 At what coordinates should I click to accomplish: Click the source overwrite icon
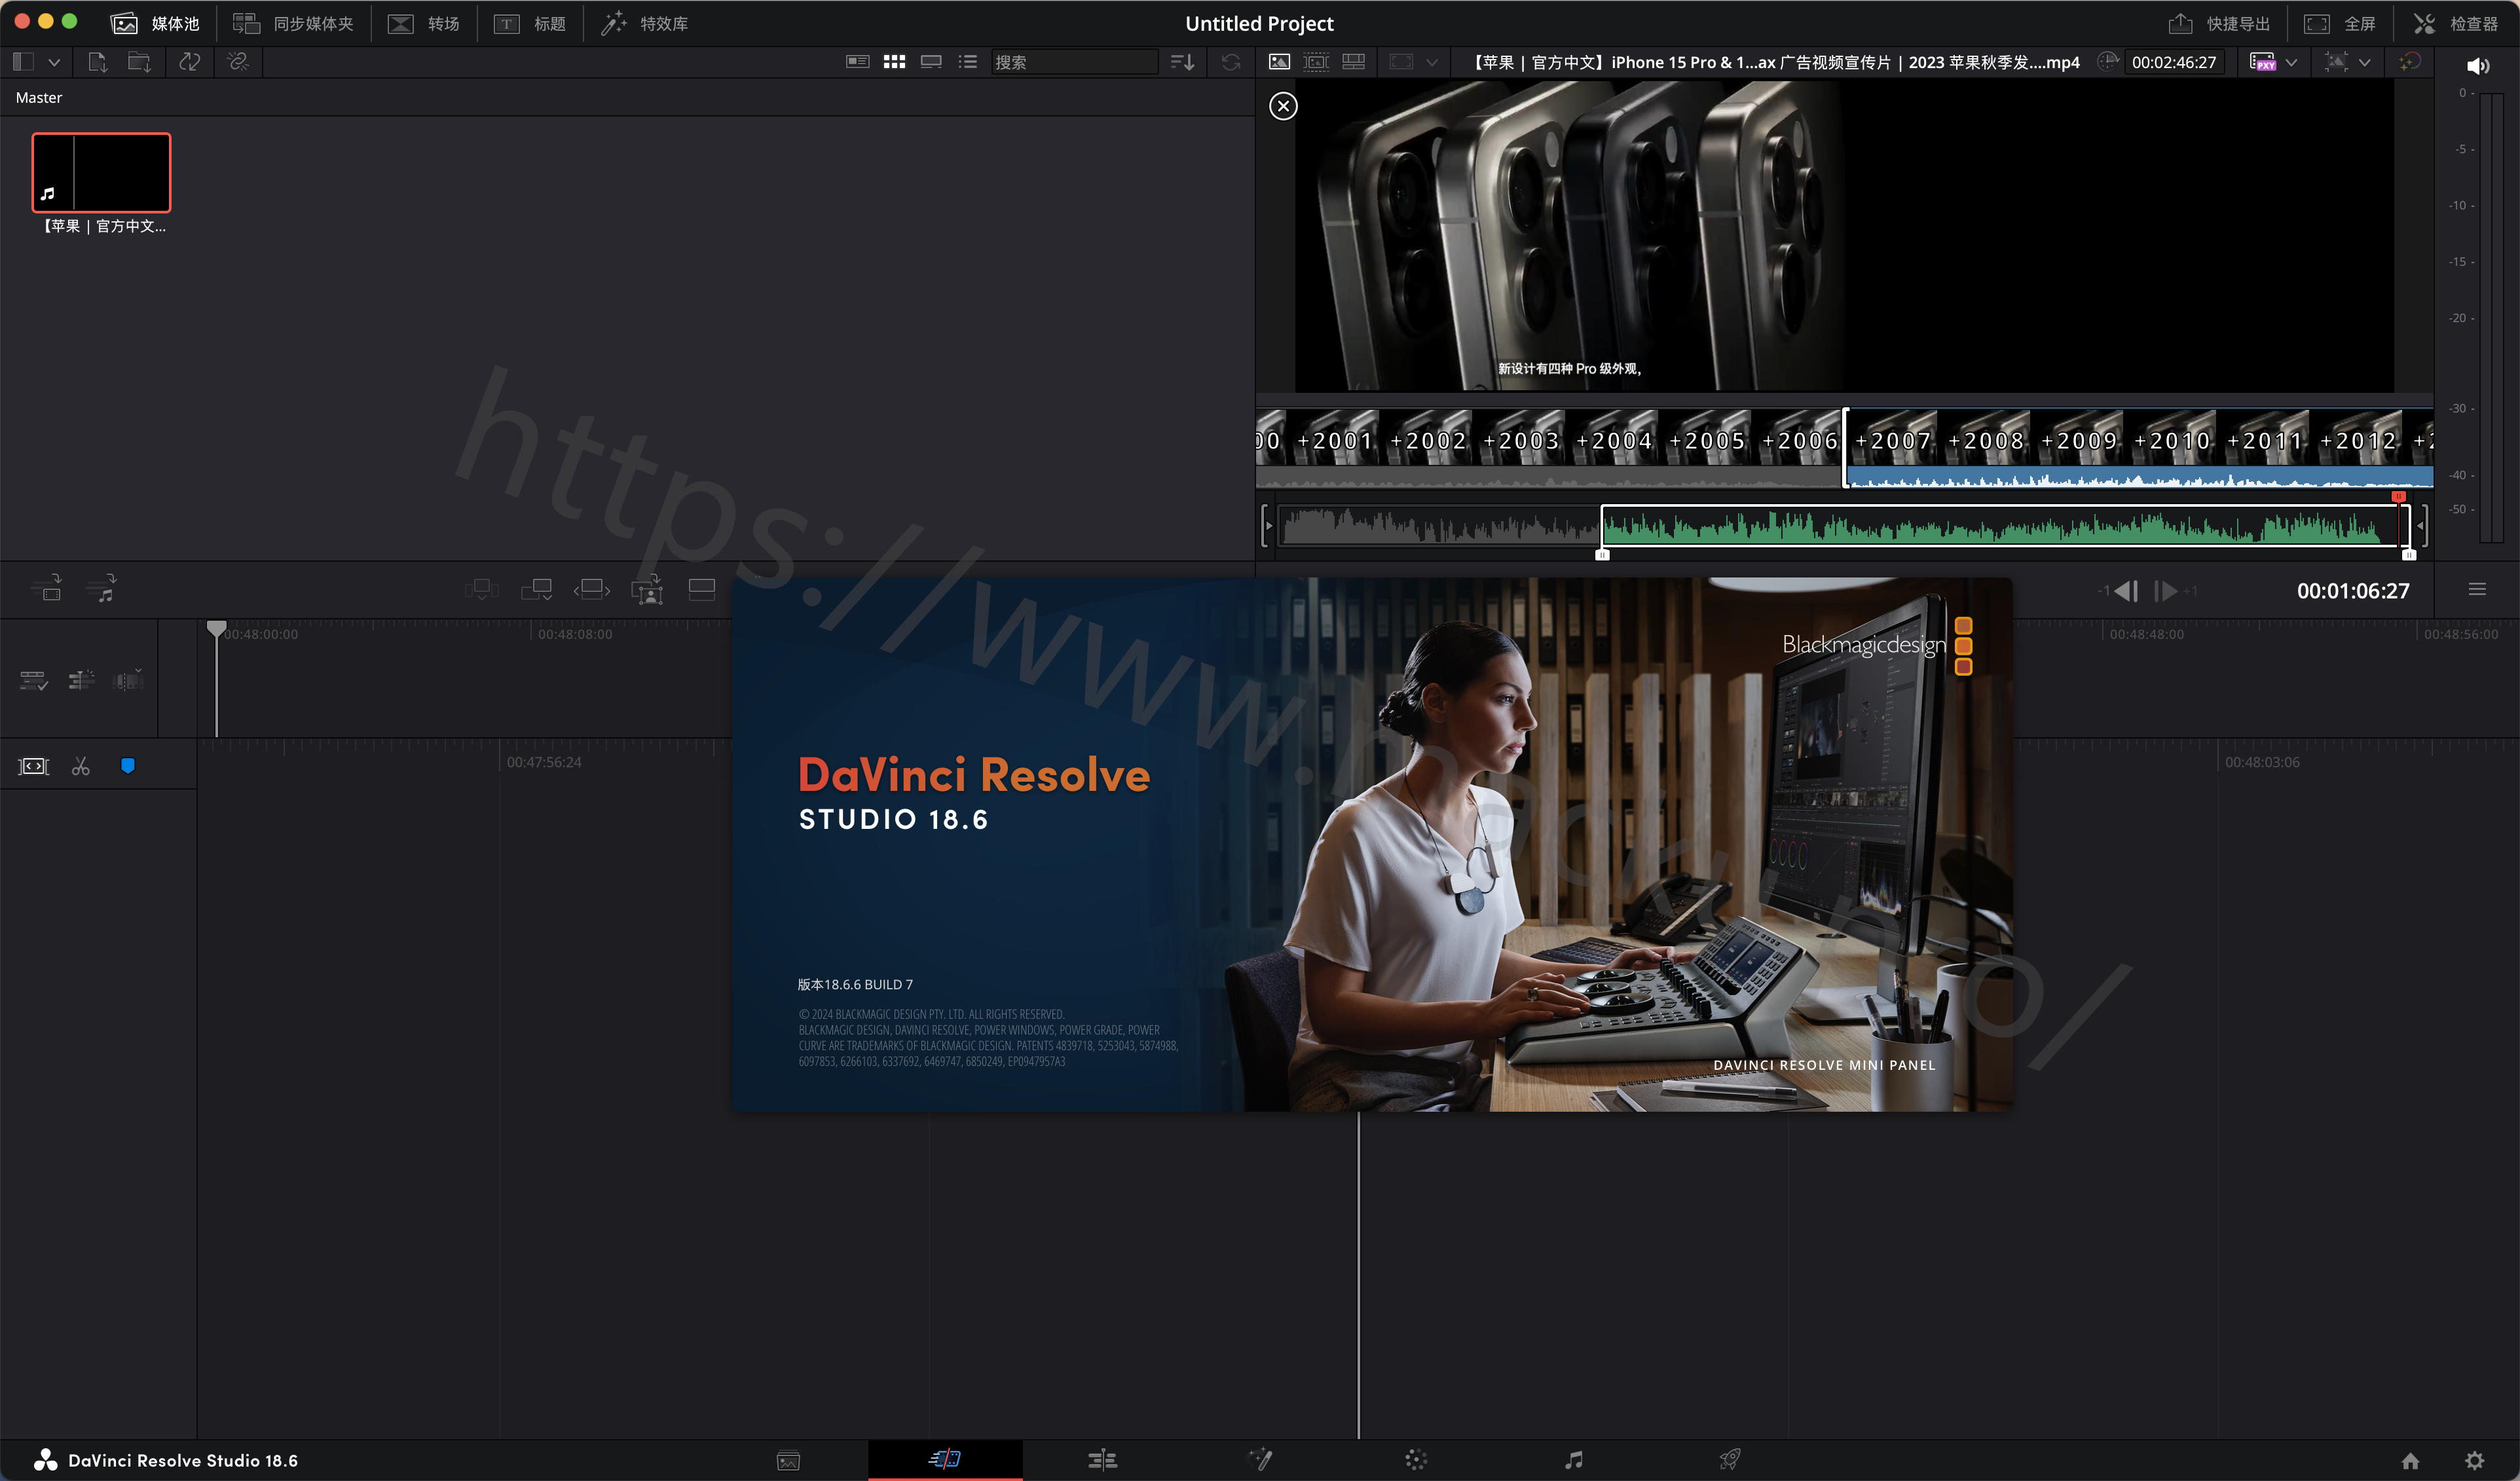click(x=647, y=590)
